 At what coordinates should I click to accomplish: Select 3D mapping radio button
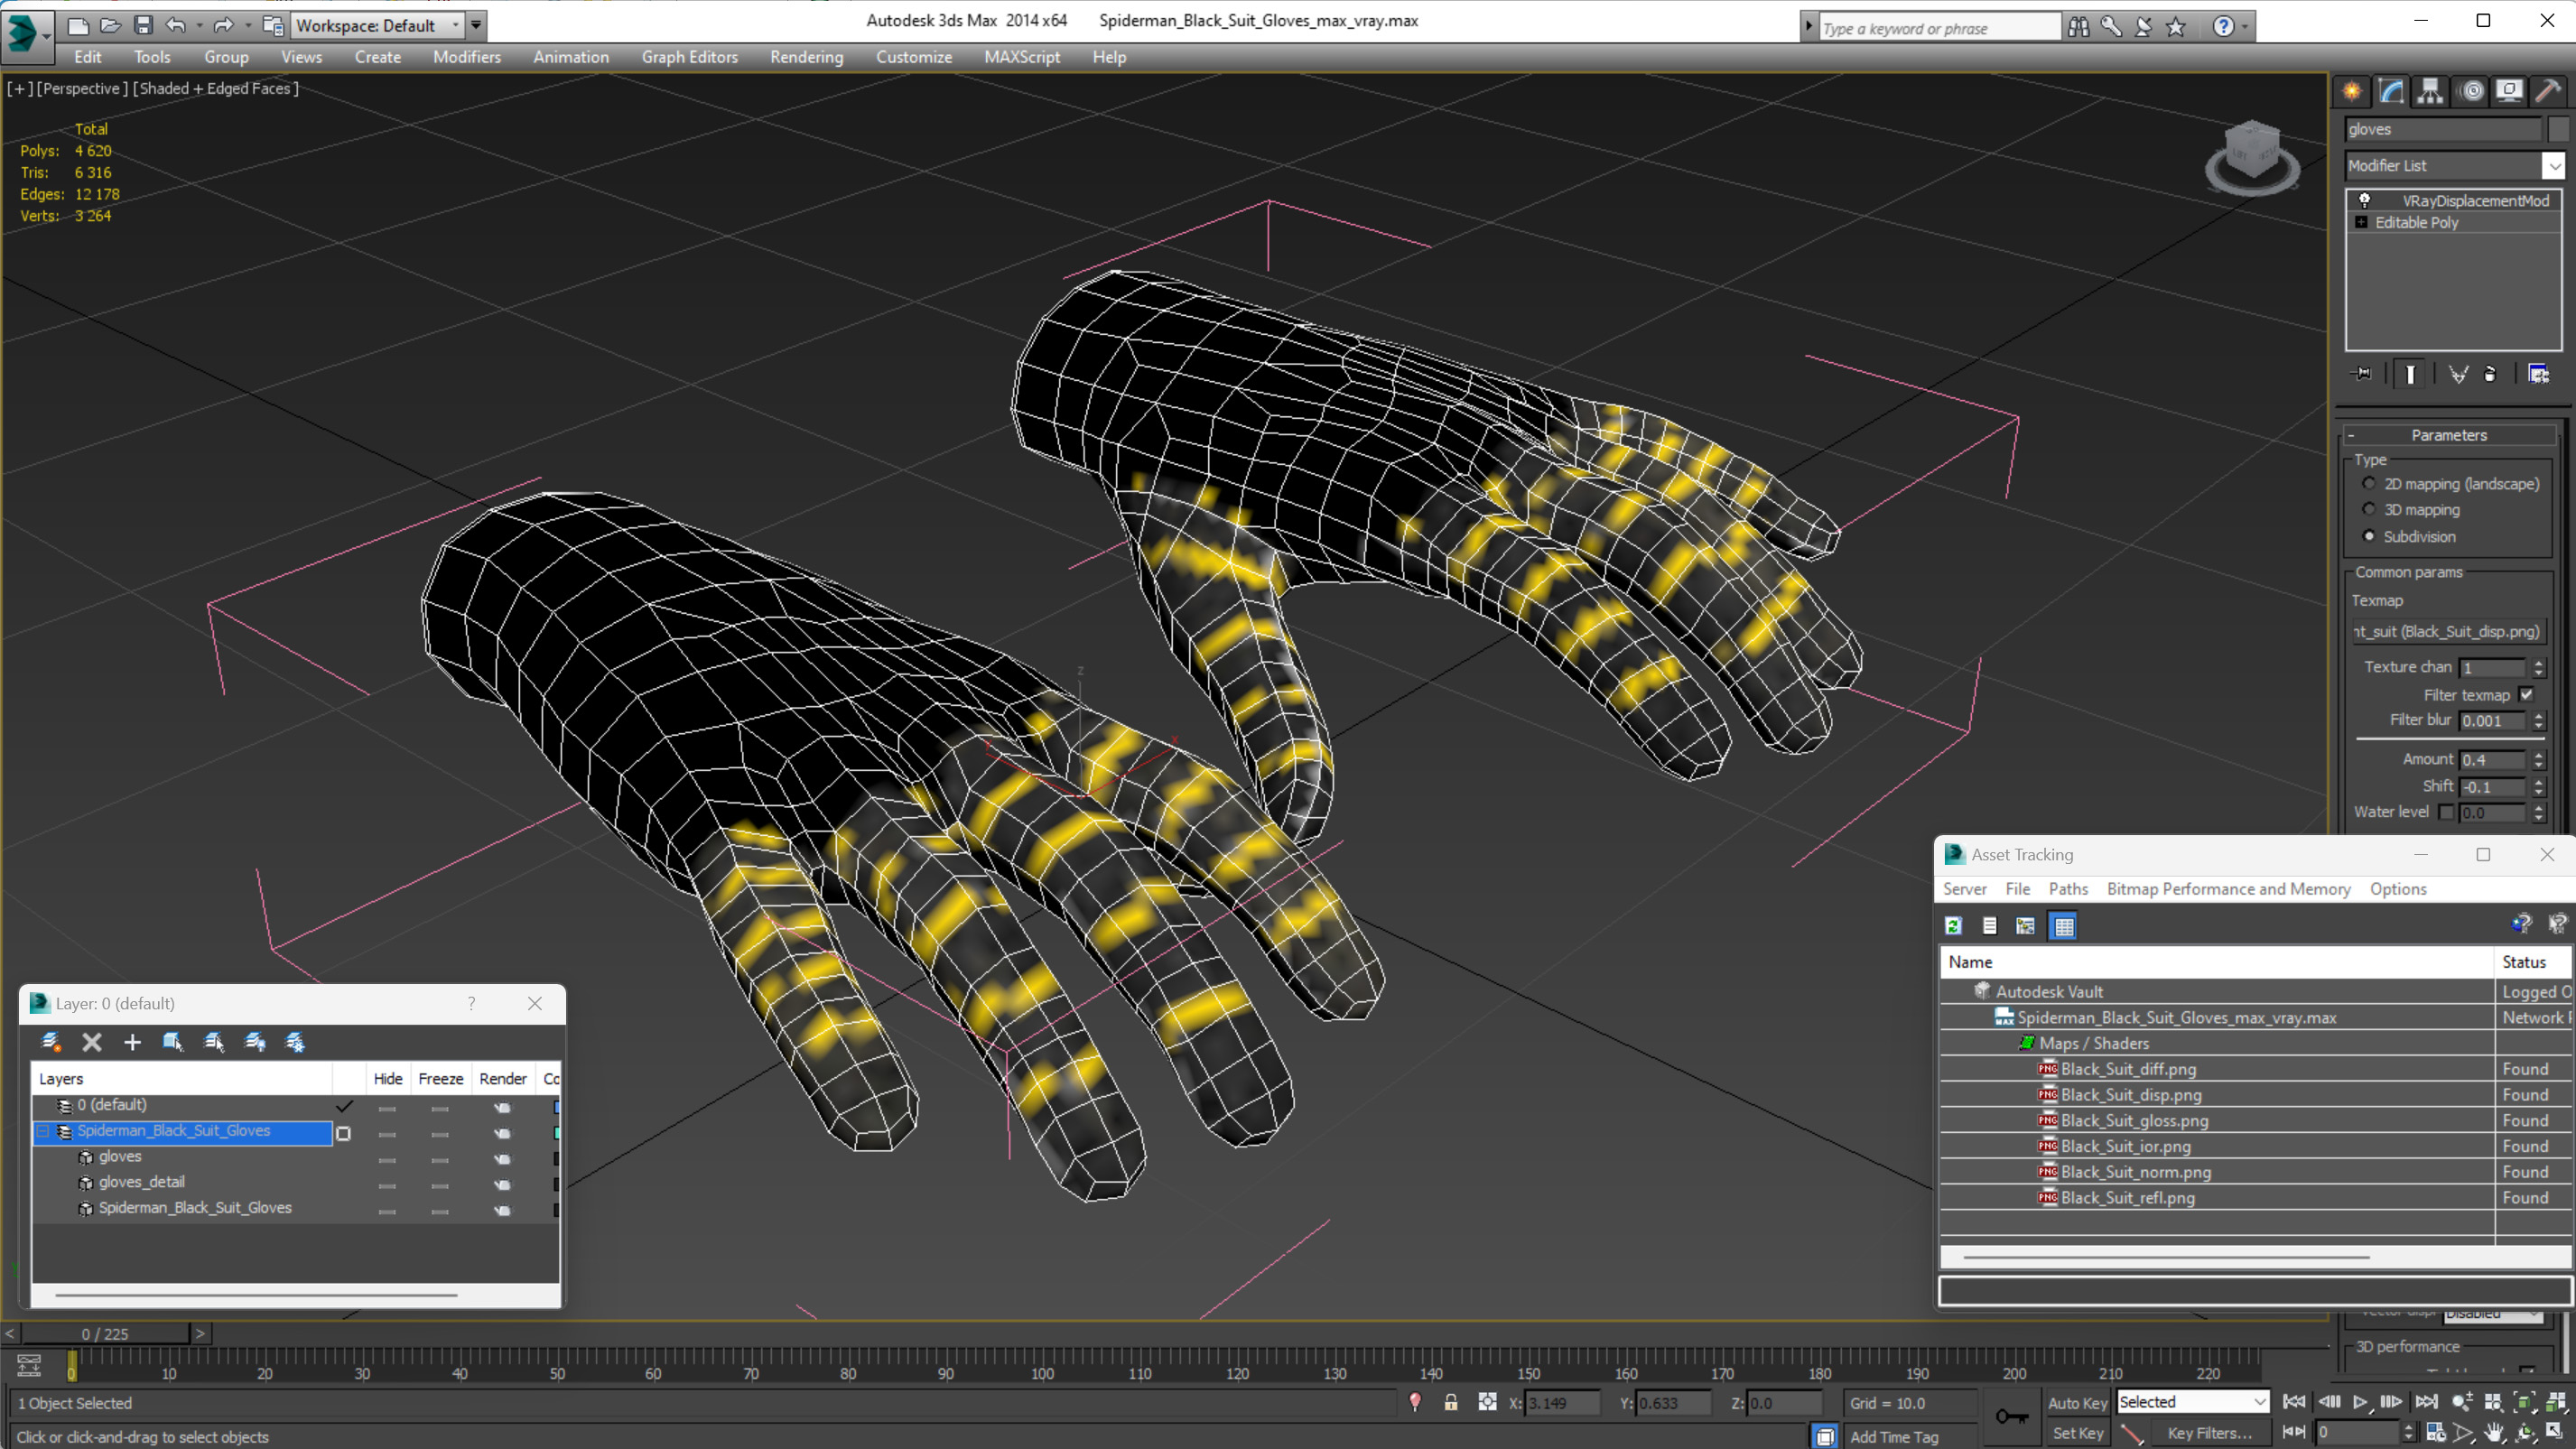click(2369, 509)
